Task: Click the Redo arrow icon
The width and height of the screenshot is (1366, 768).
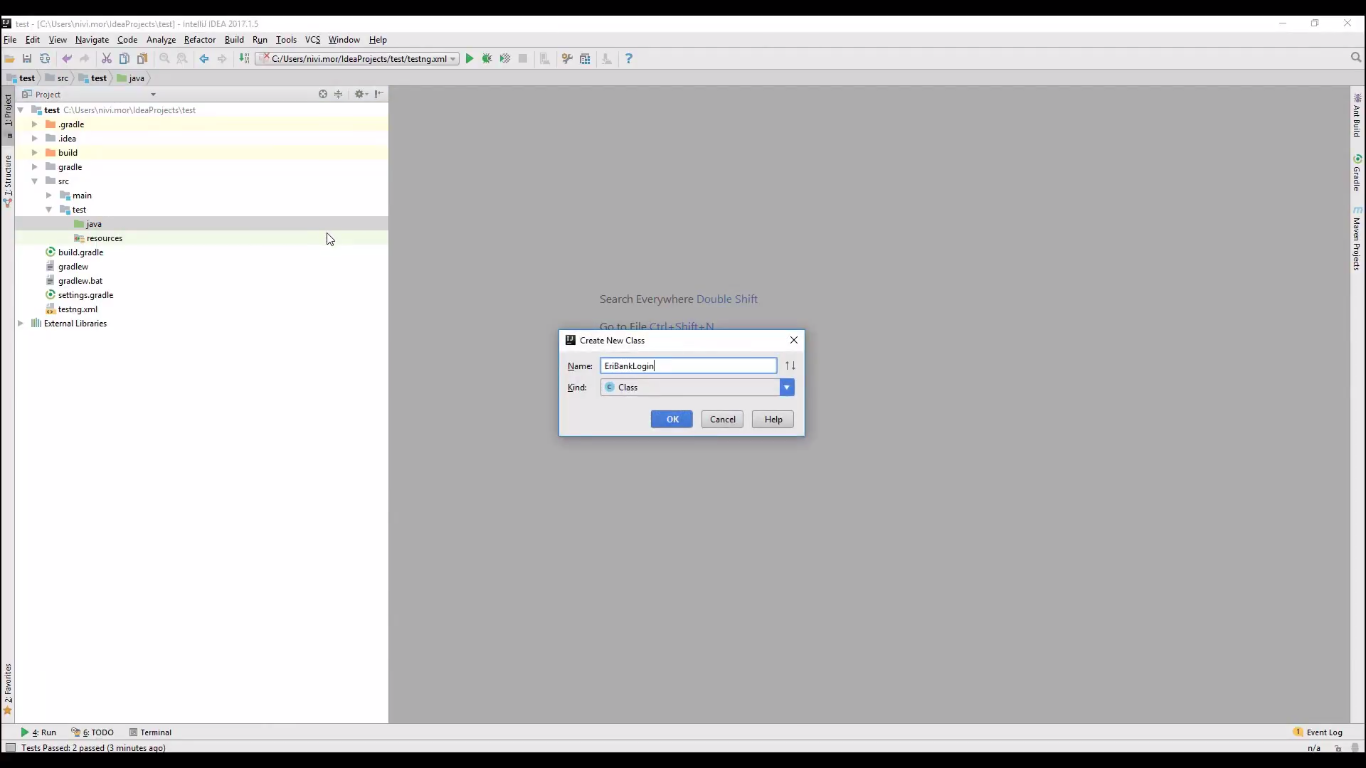Action: tap(85, 59)
